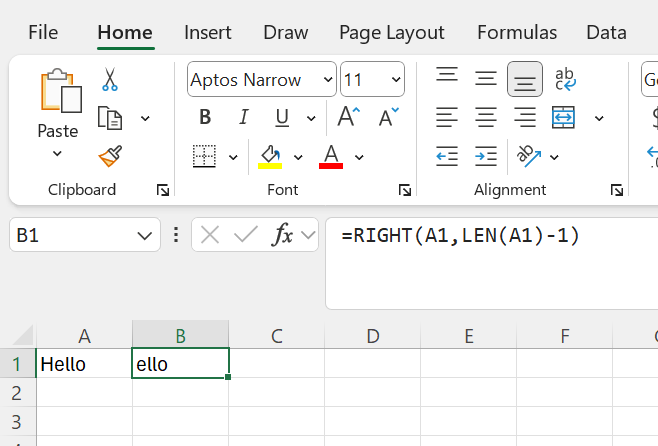Select column D header
658x446 pixels.
(x=373, y=336)
